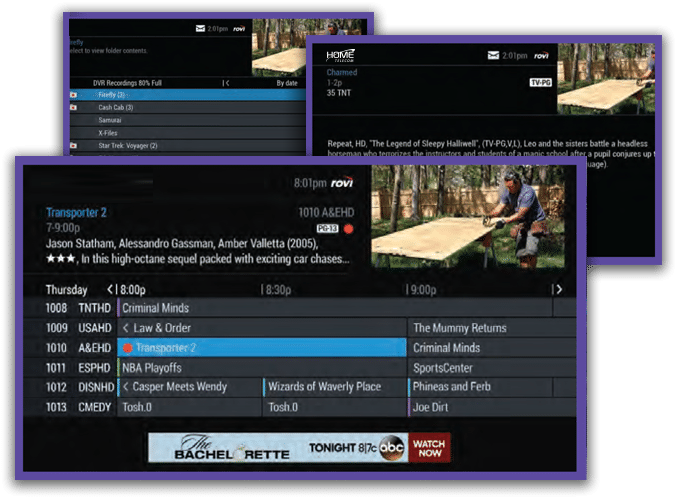Select the 8:30p Tosh.0 listing
This screenshot has height=498, width=677.
coord(335,407)
